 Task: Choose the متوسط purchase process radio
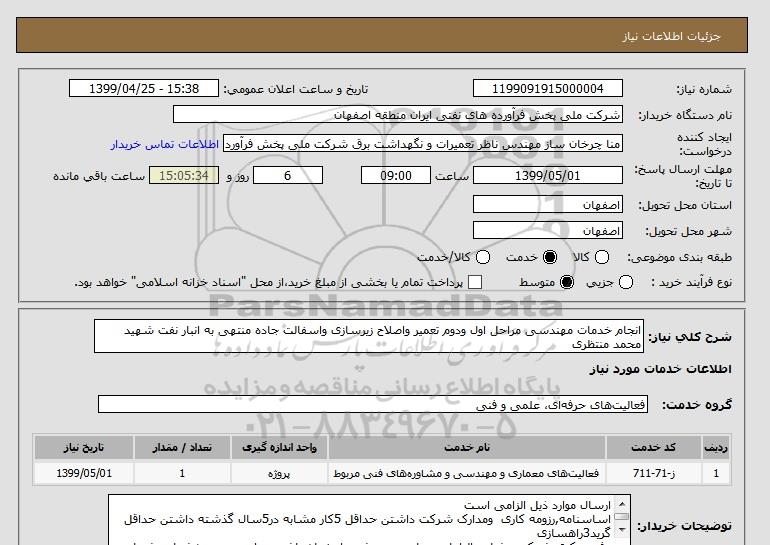567,282
